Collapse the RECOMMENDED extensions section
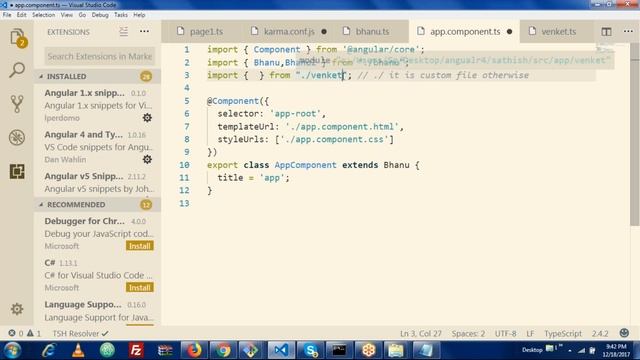Image resolution: width=640 pixels, height=360 pixels. 97,204
